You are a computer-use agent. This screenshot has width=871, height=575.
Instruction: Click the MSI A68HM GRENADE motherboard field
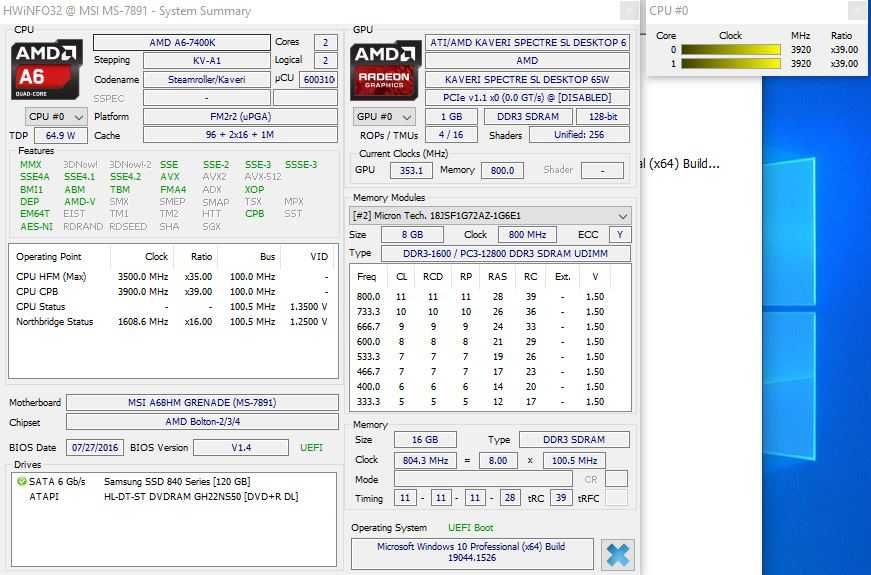[x=202, y=402]
